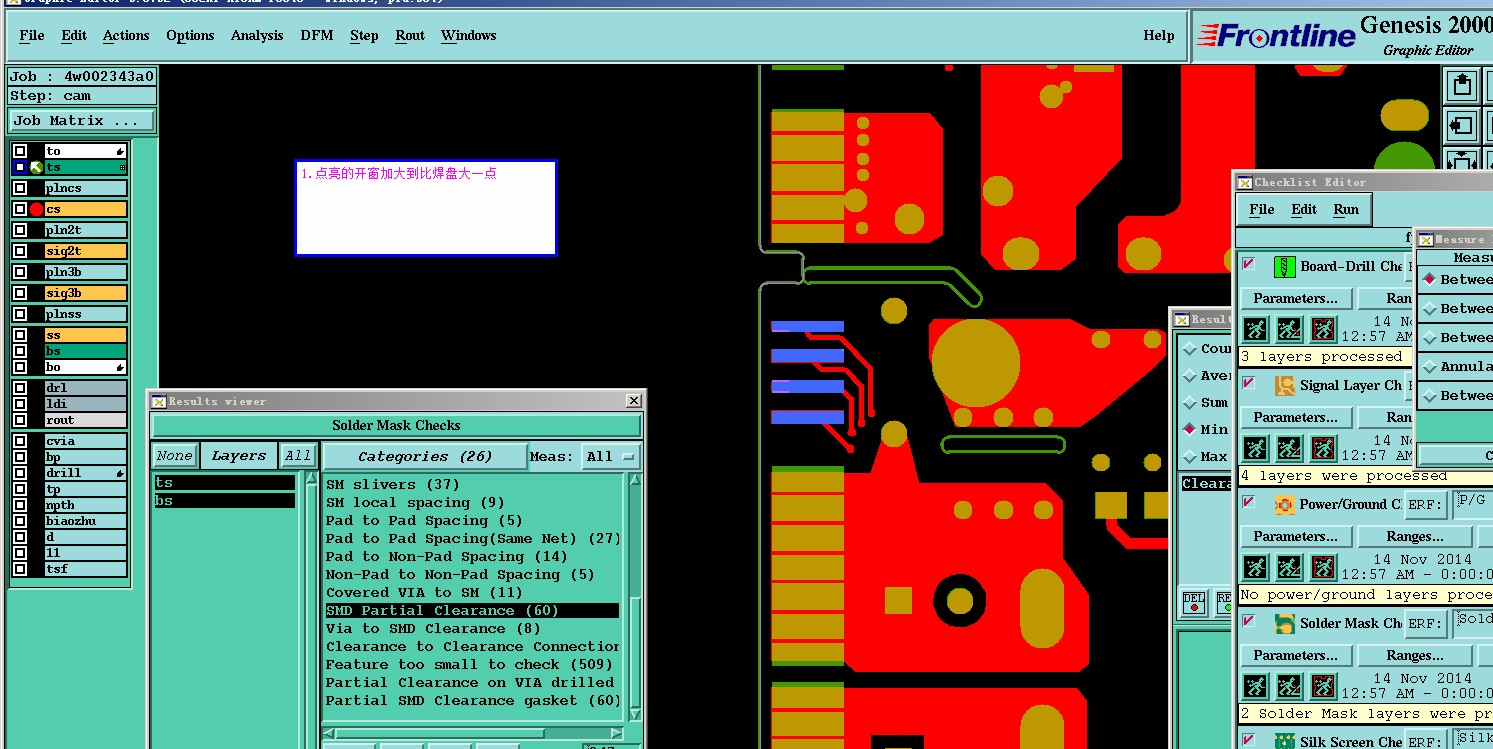Select the sig3b layer name
The width and height of the screenshot is (1493, 749).
coord(86,293)
